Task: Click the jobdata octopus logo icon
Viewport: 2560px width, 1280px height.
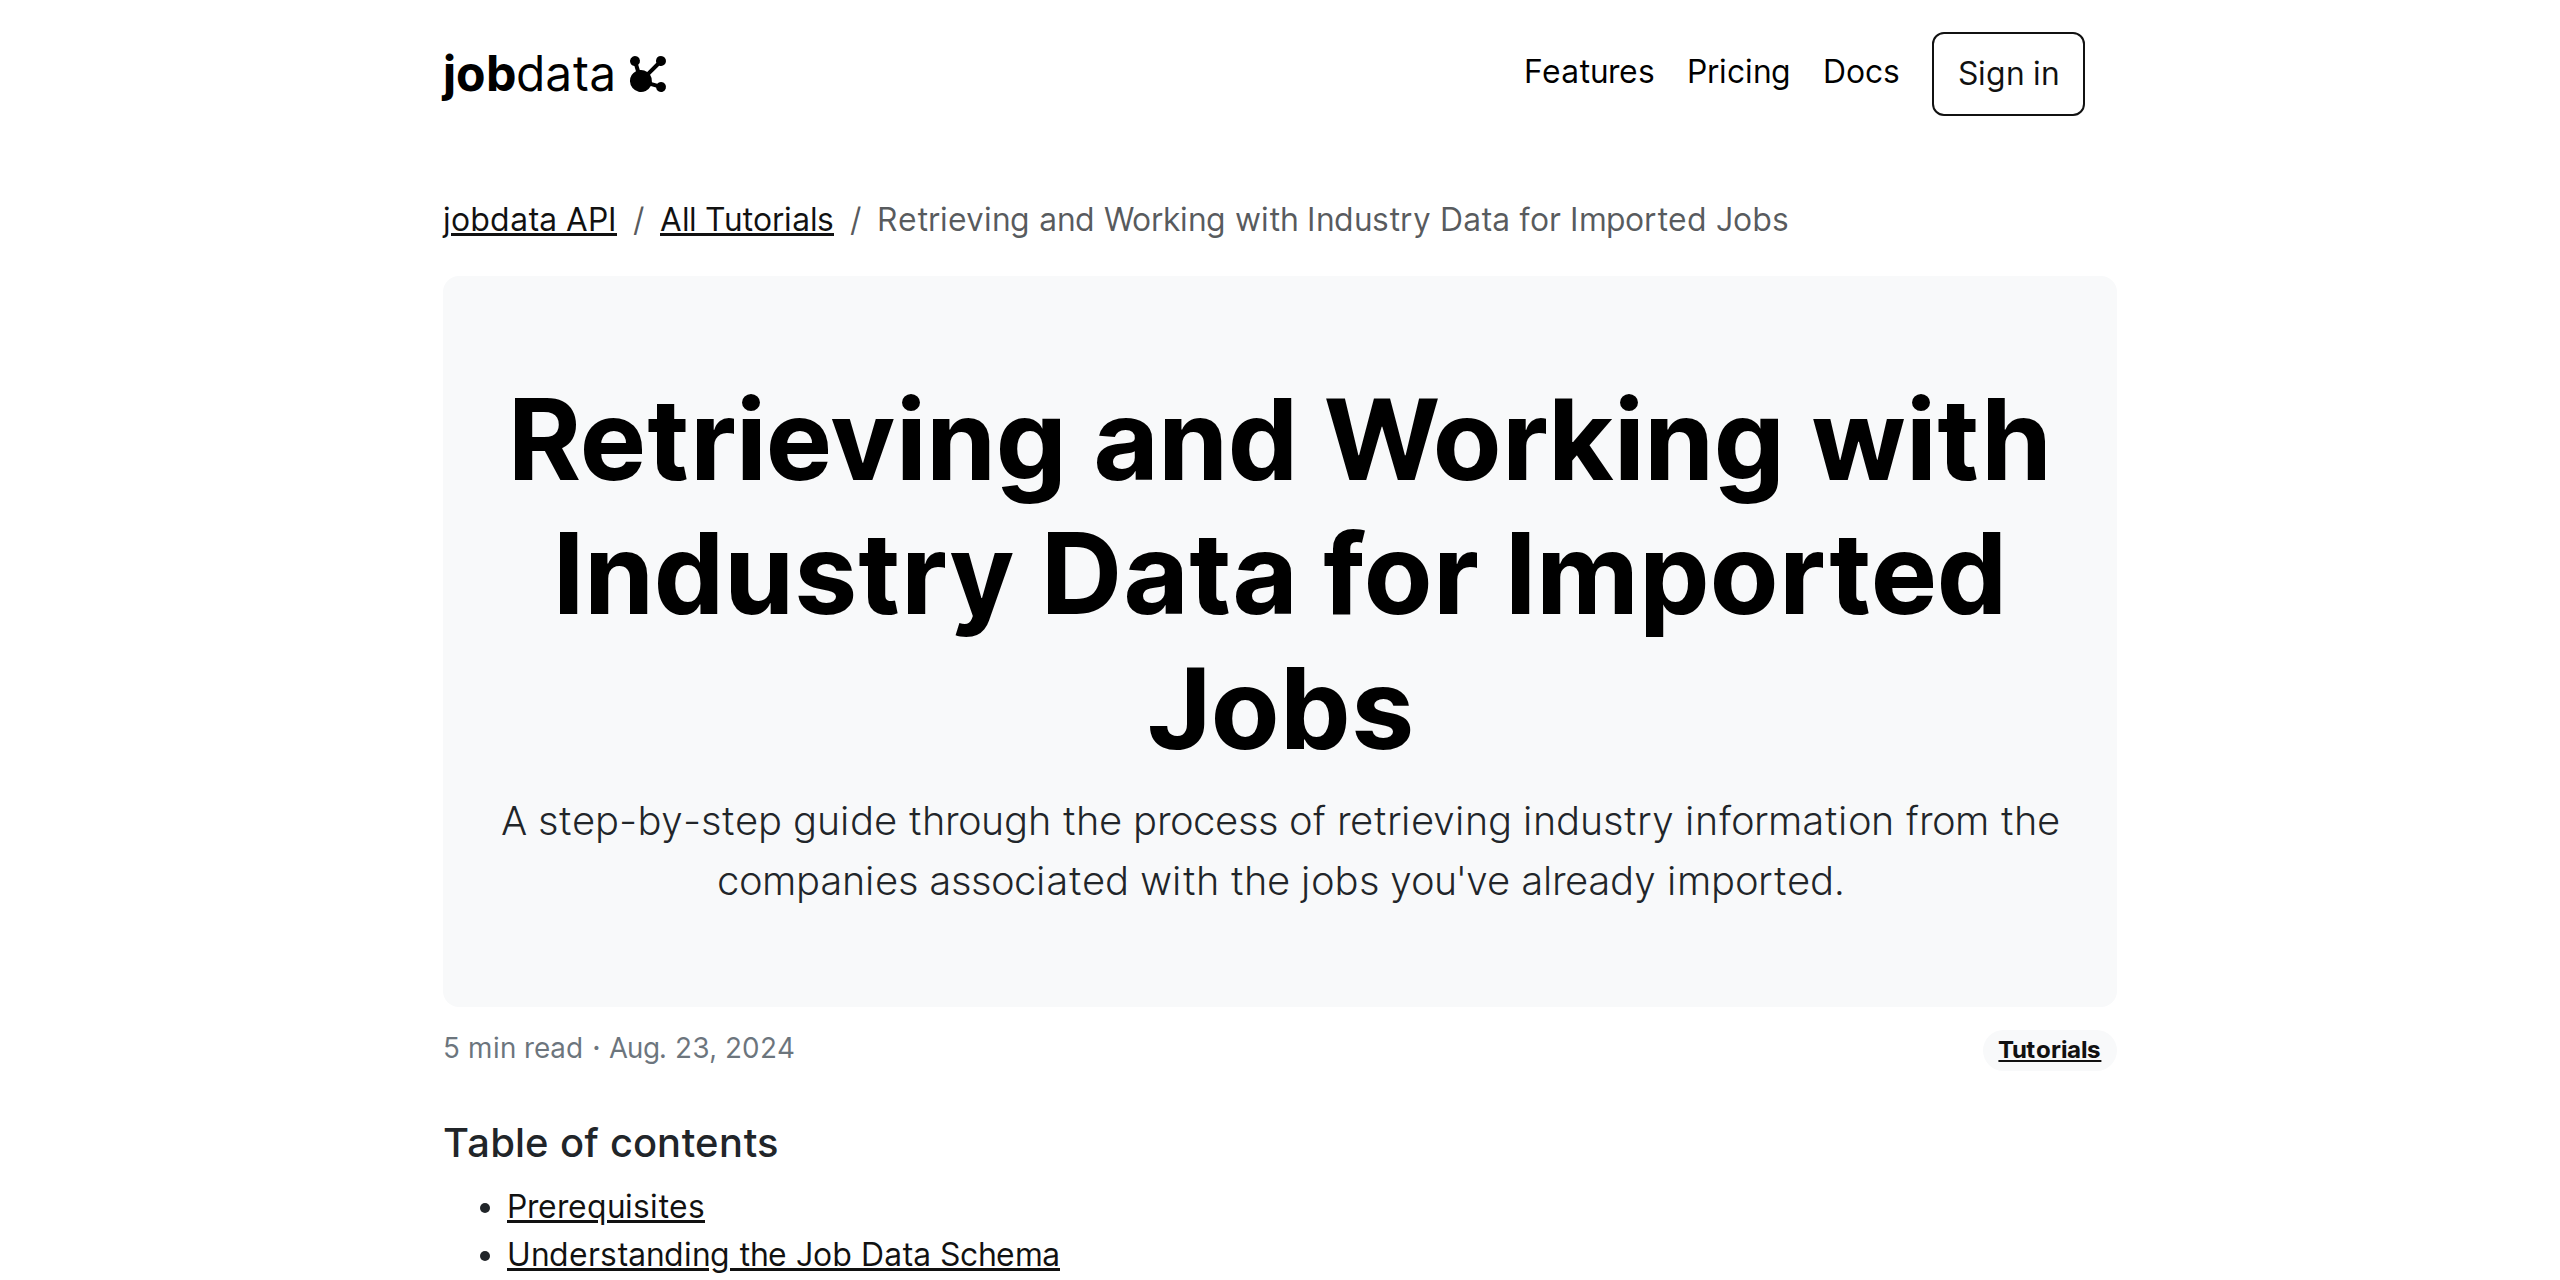Action: (650, 73)
